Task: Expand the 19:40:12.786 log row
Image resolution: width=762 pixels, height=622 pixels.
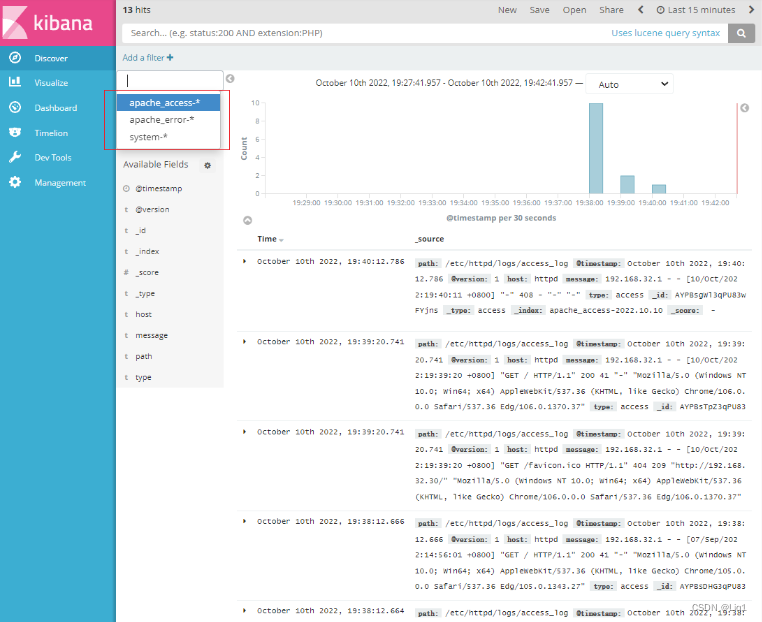Action: pyautogui.click(x=244, y=261)
